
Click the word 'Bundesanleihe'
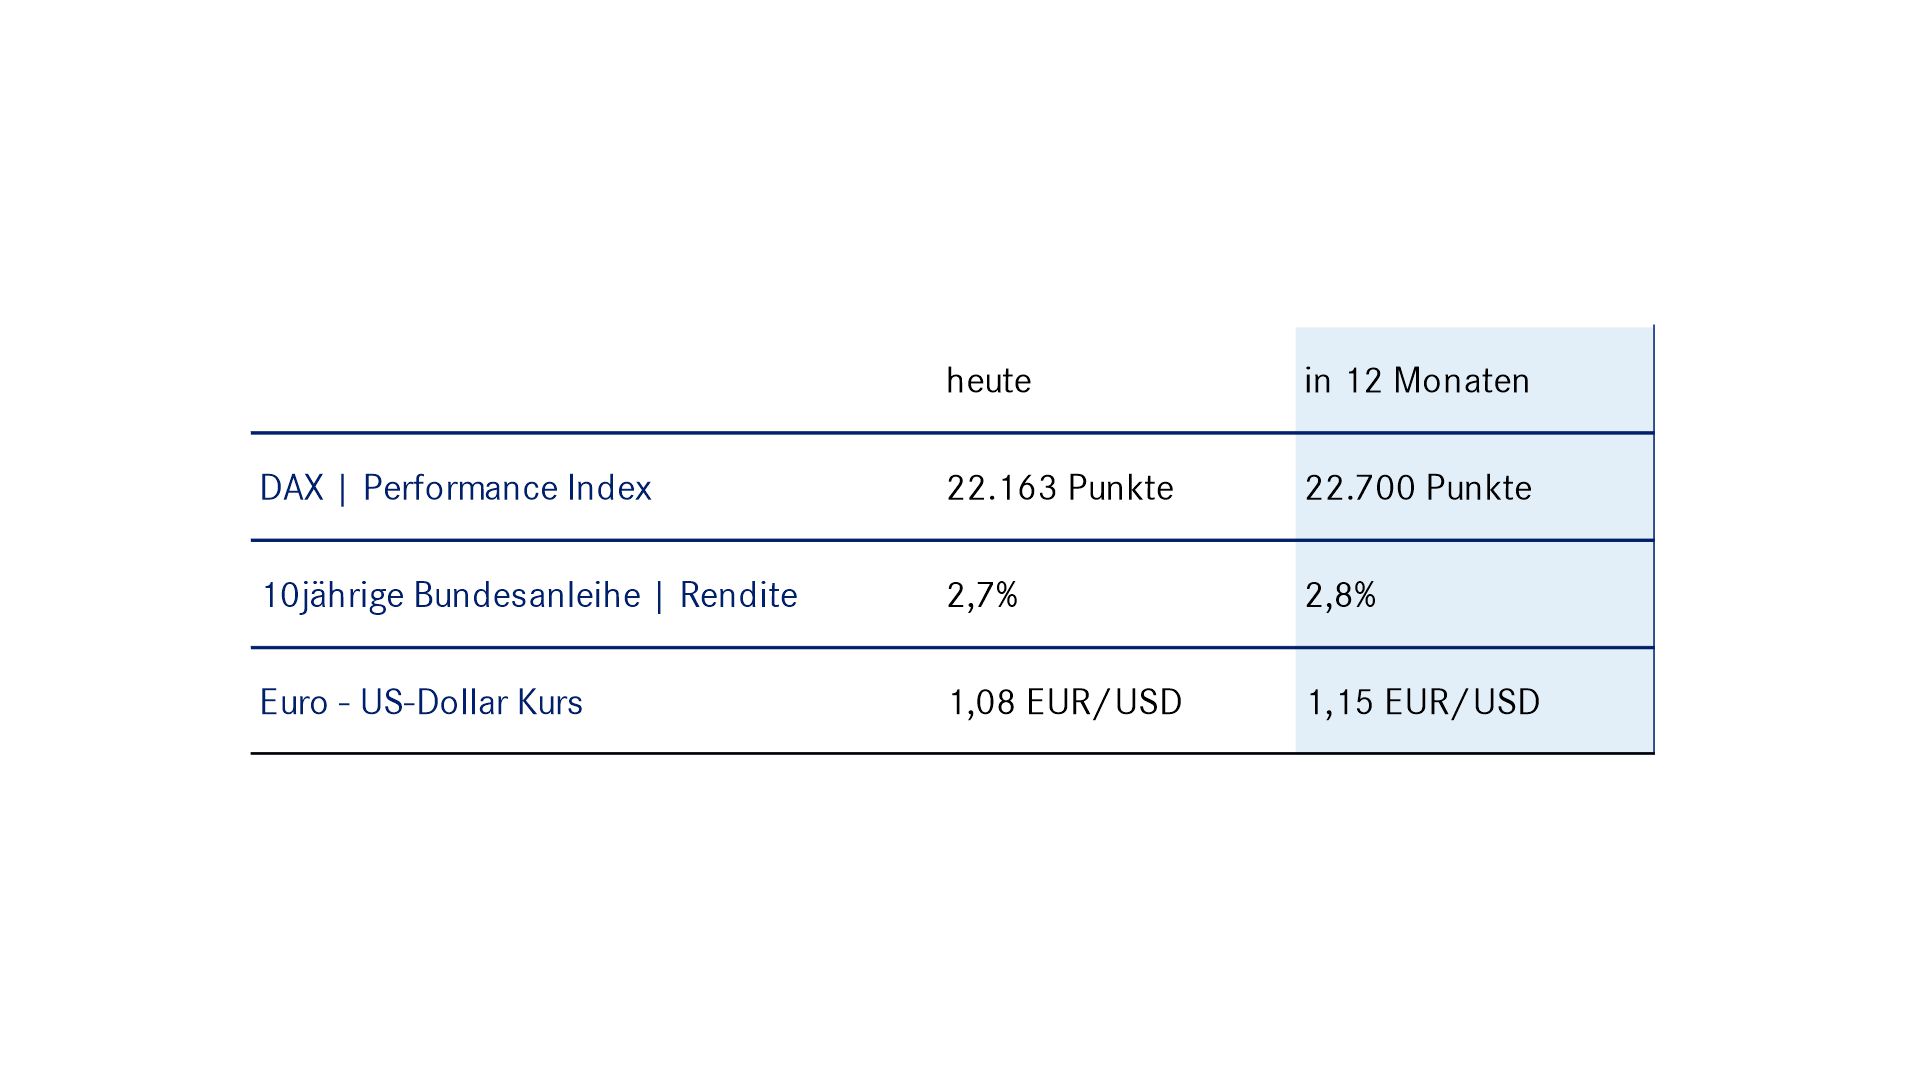pyautogui.click(x=527, y=595)
